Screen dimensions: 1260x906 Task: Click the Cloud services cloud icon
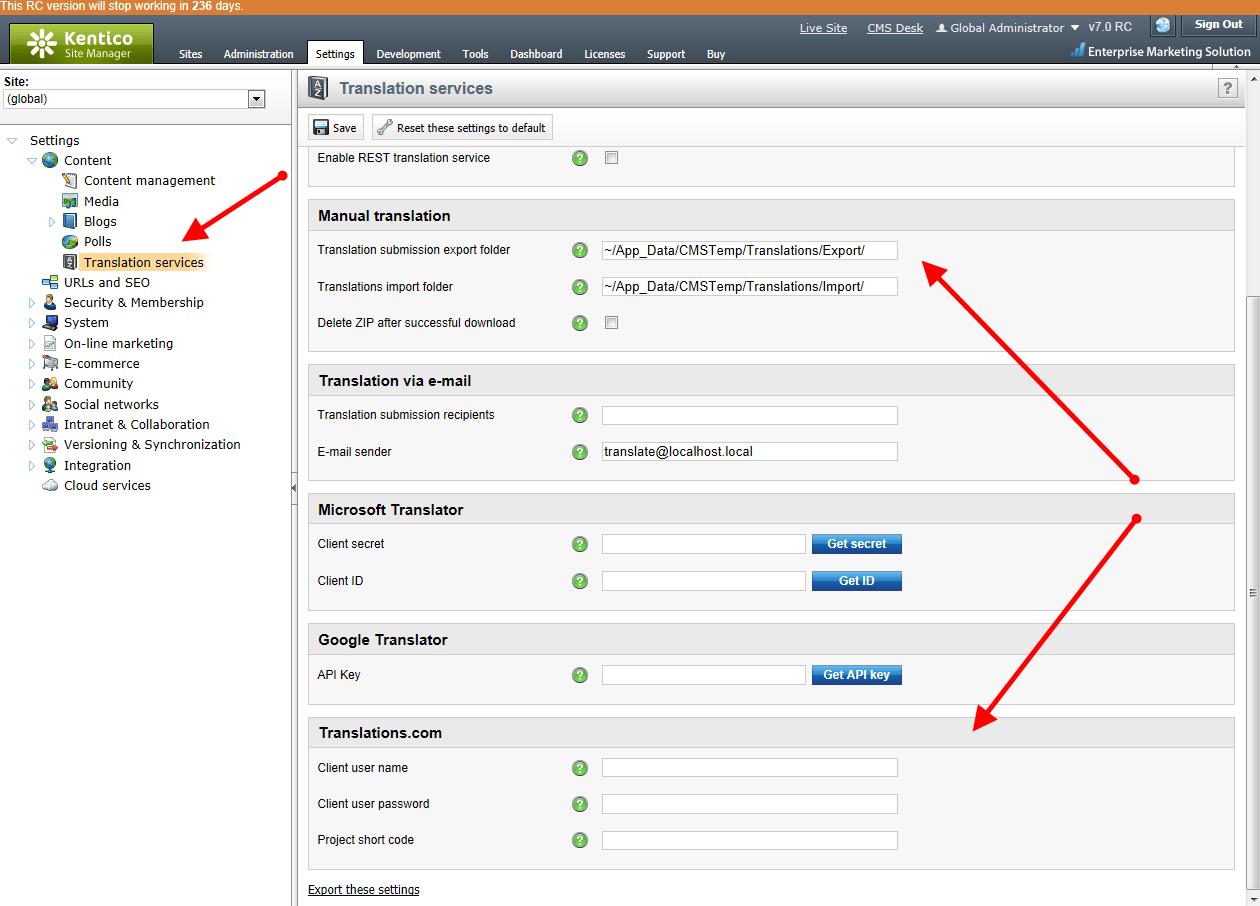tap(50, 485)
